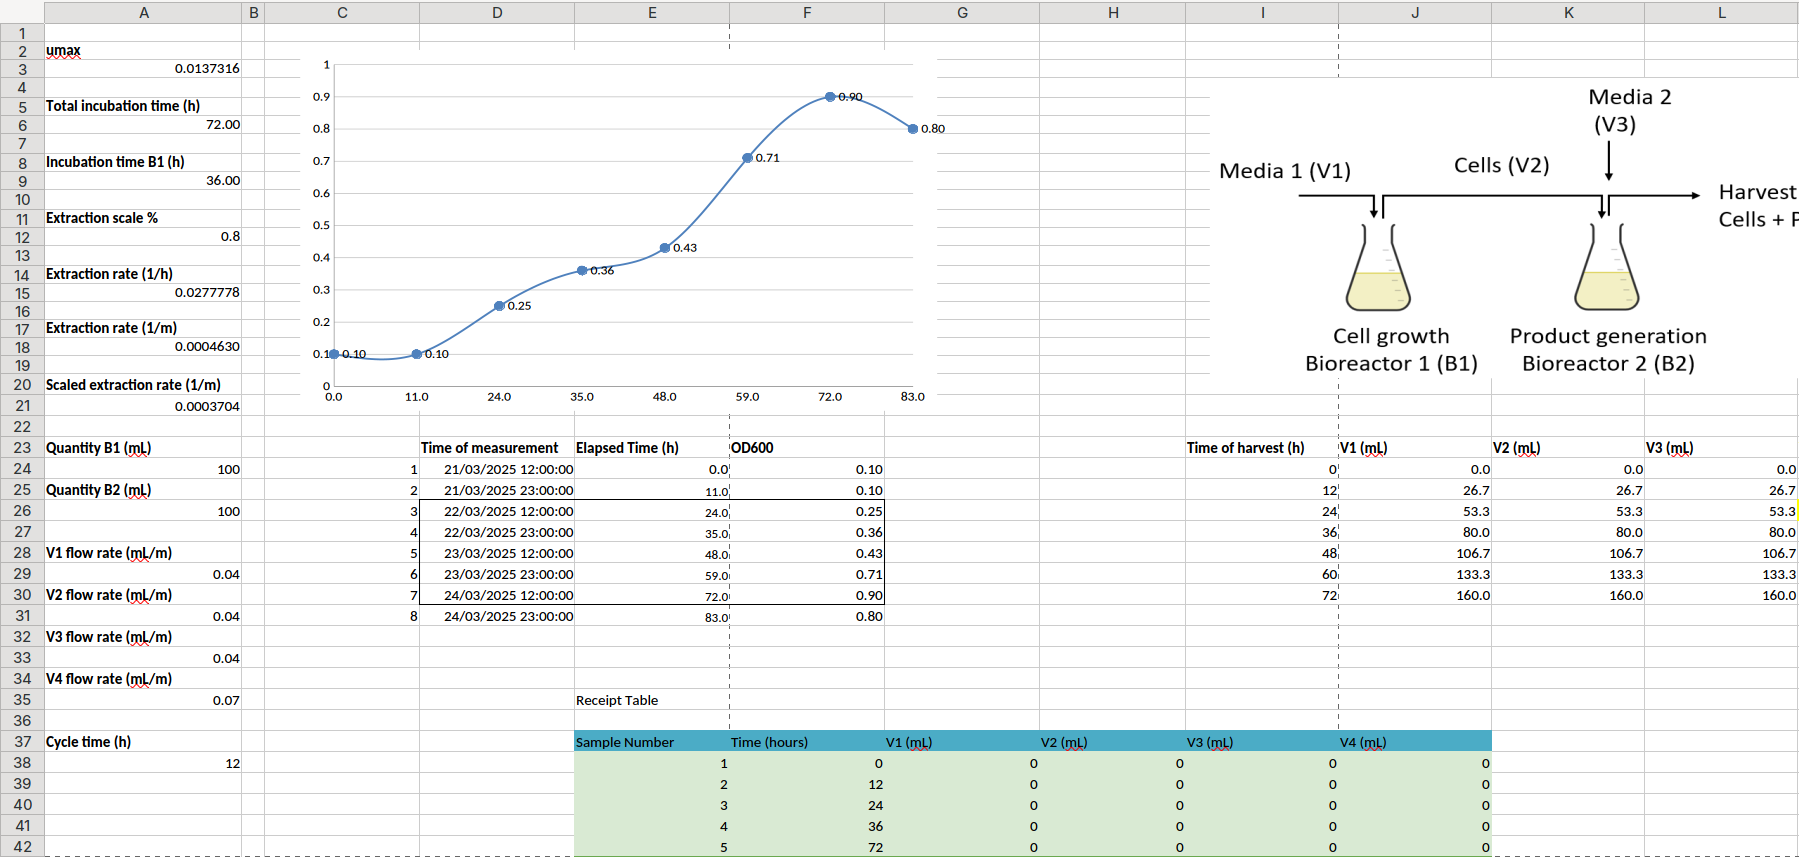The width and height of the screenshot is (1799, 857).
Task: Click the 0.25 data point in chart
Action: pyautogui.click(x=499, y=306)
